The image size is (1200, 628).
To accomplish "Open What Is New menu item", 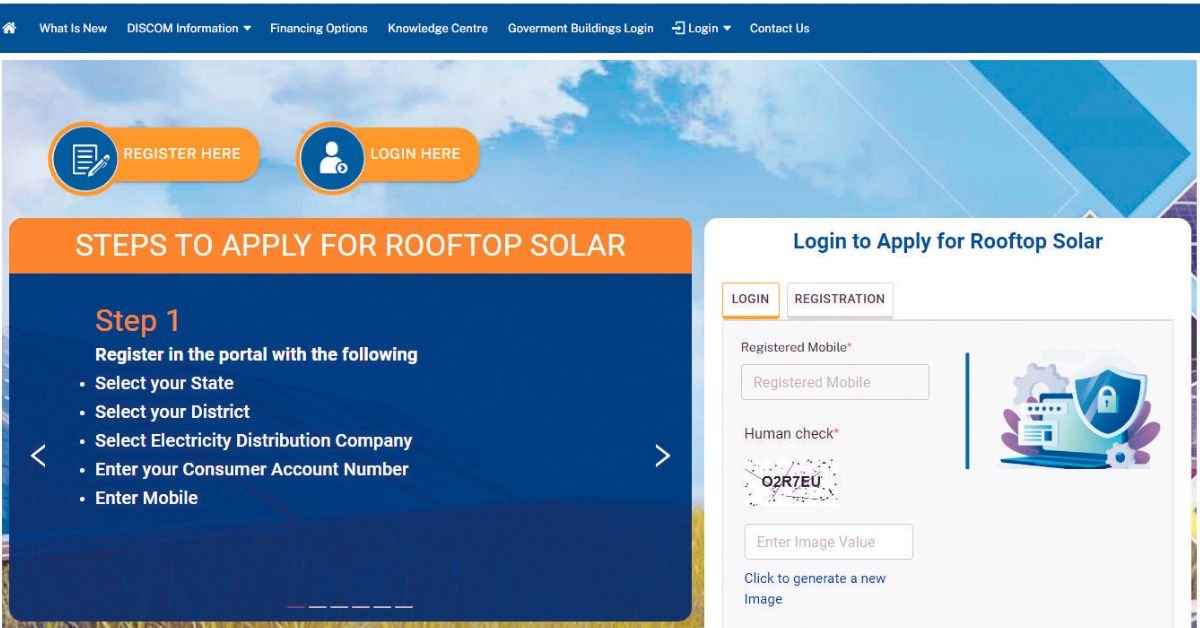I will 73,28.
